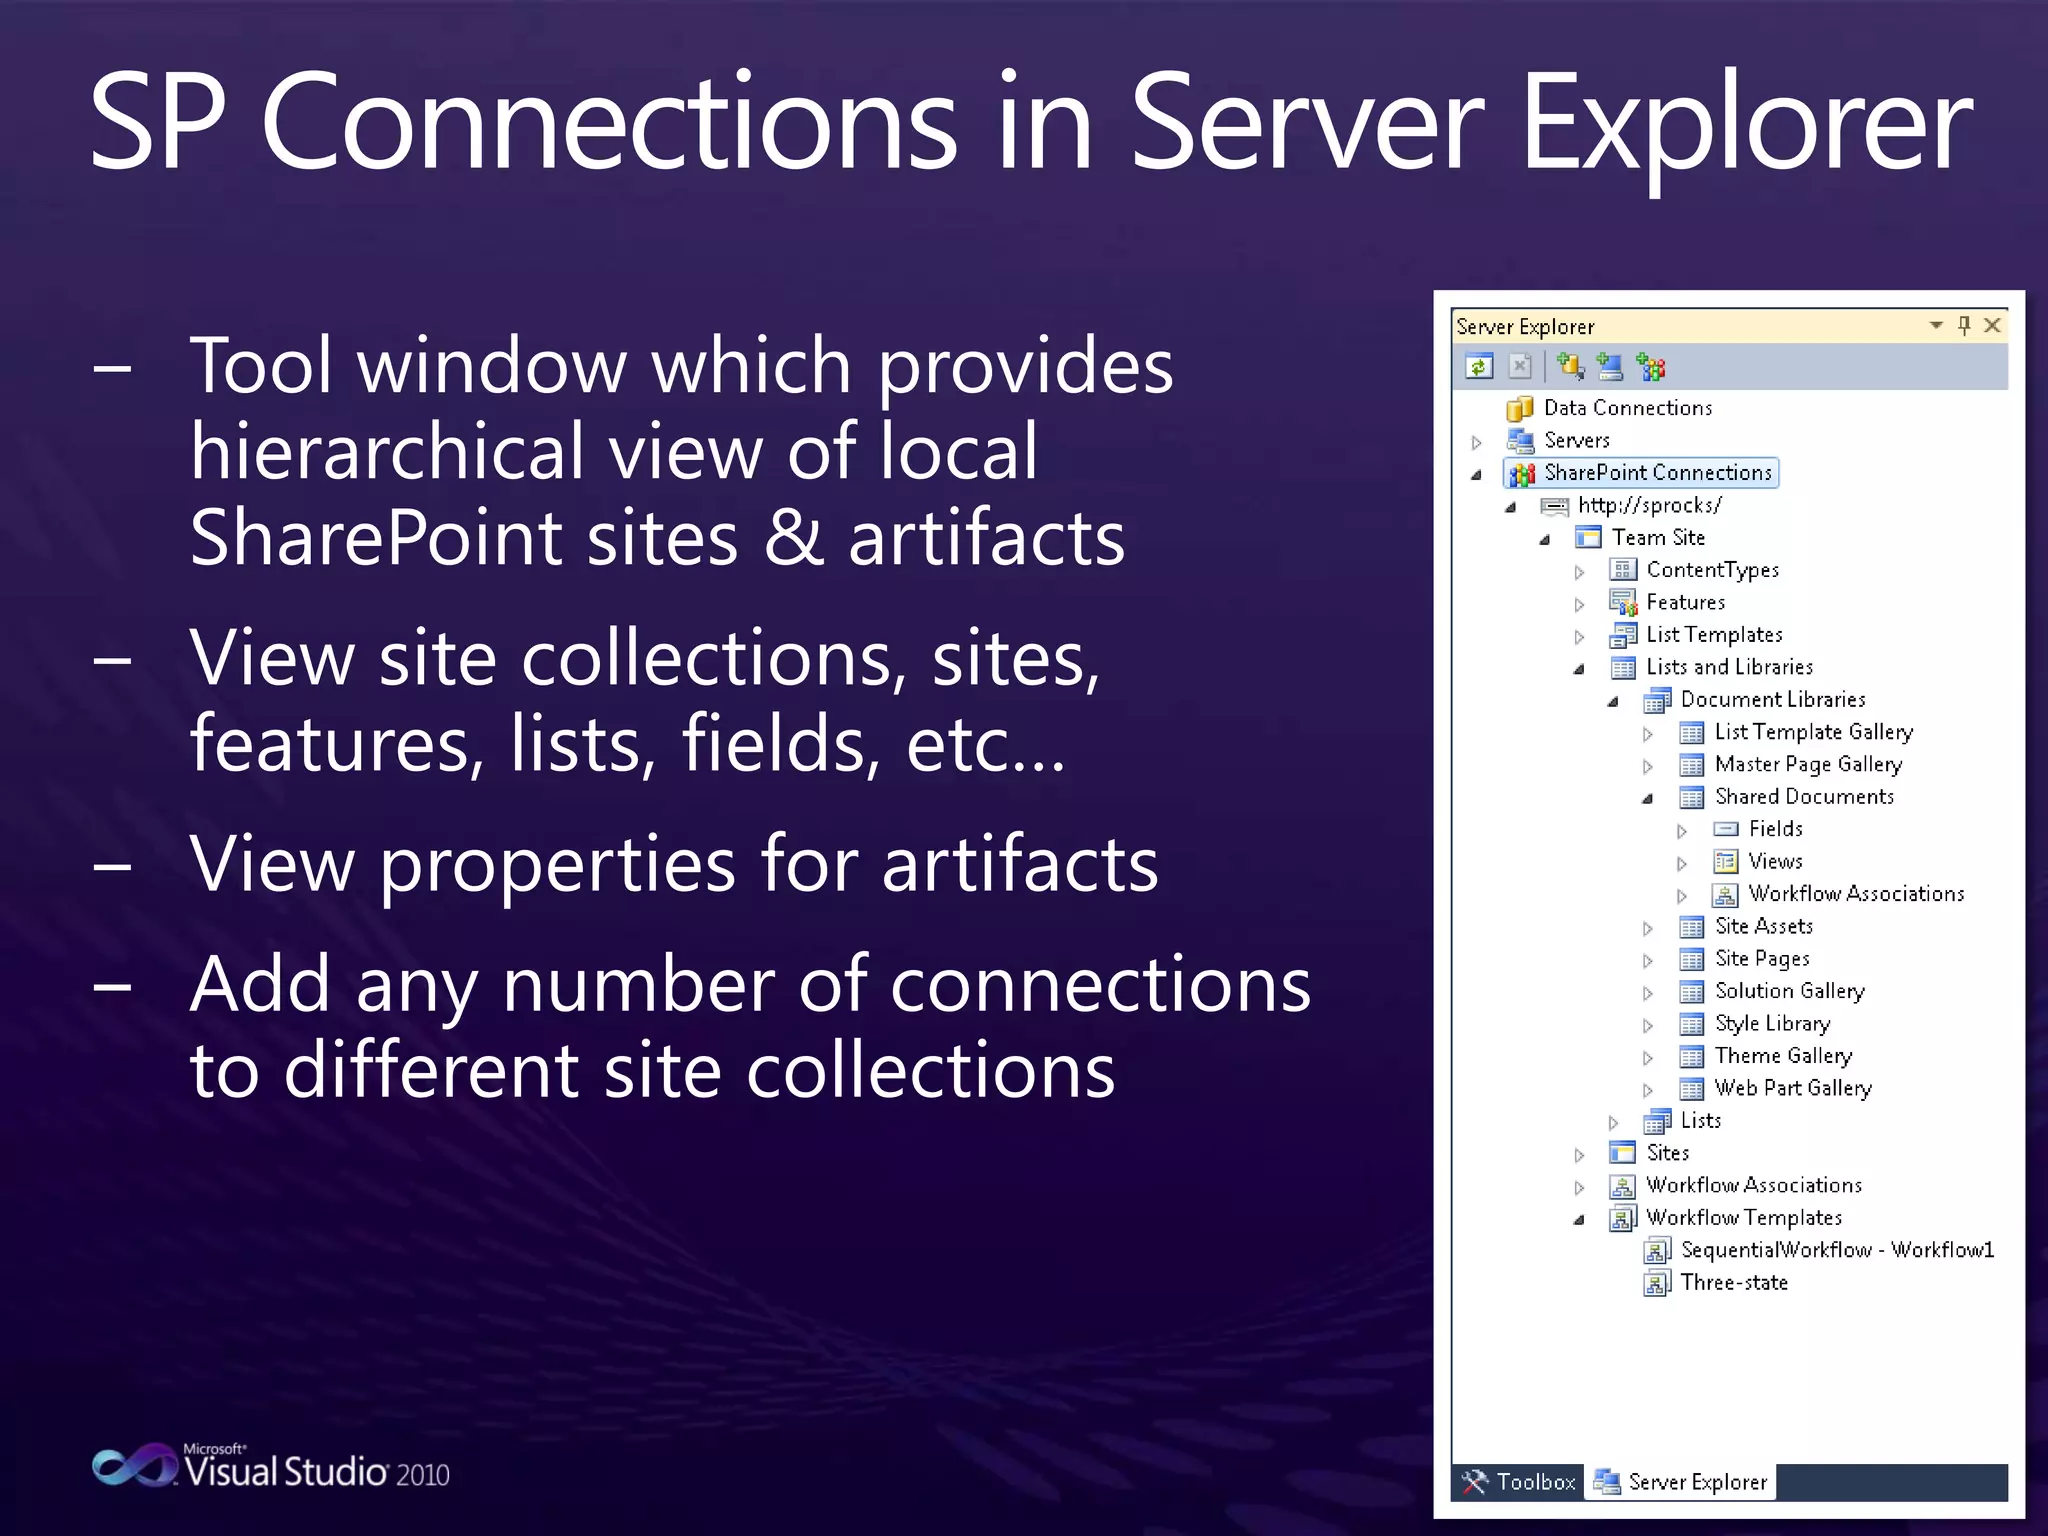Screen dimensions: 2048x1536
Task: Select the SharePoint Connections node
Action: tap(1657, 473)
